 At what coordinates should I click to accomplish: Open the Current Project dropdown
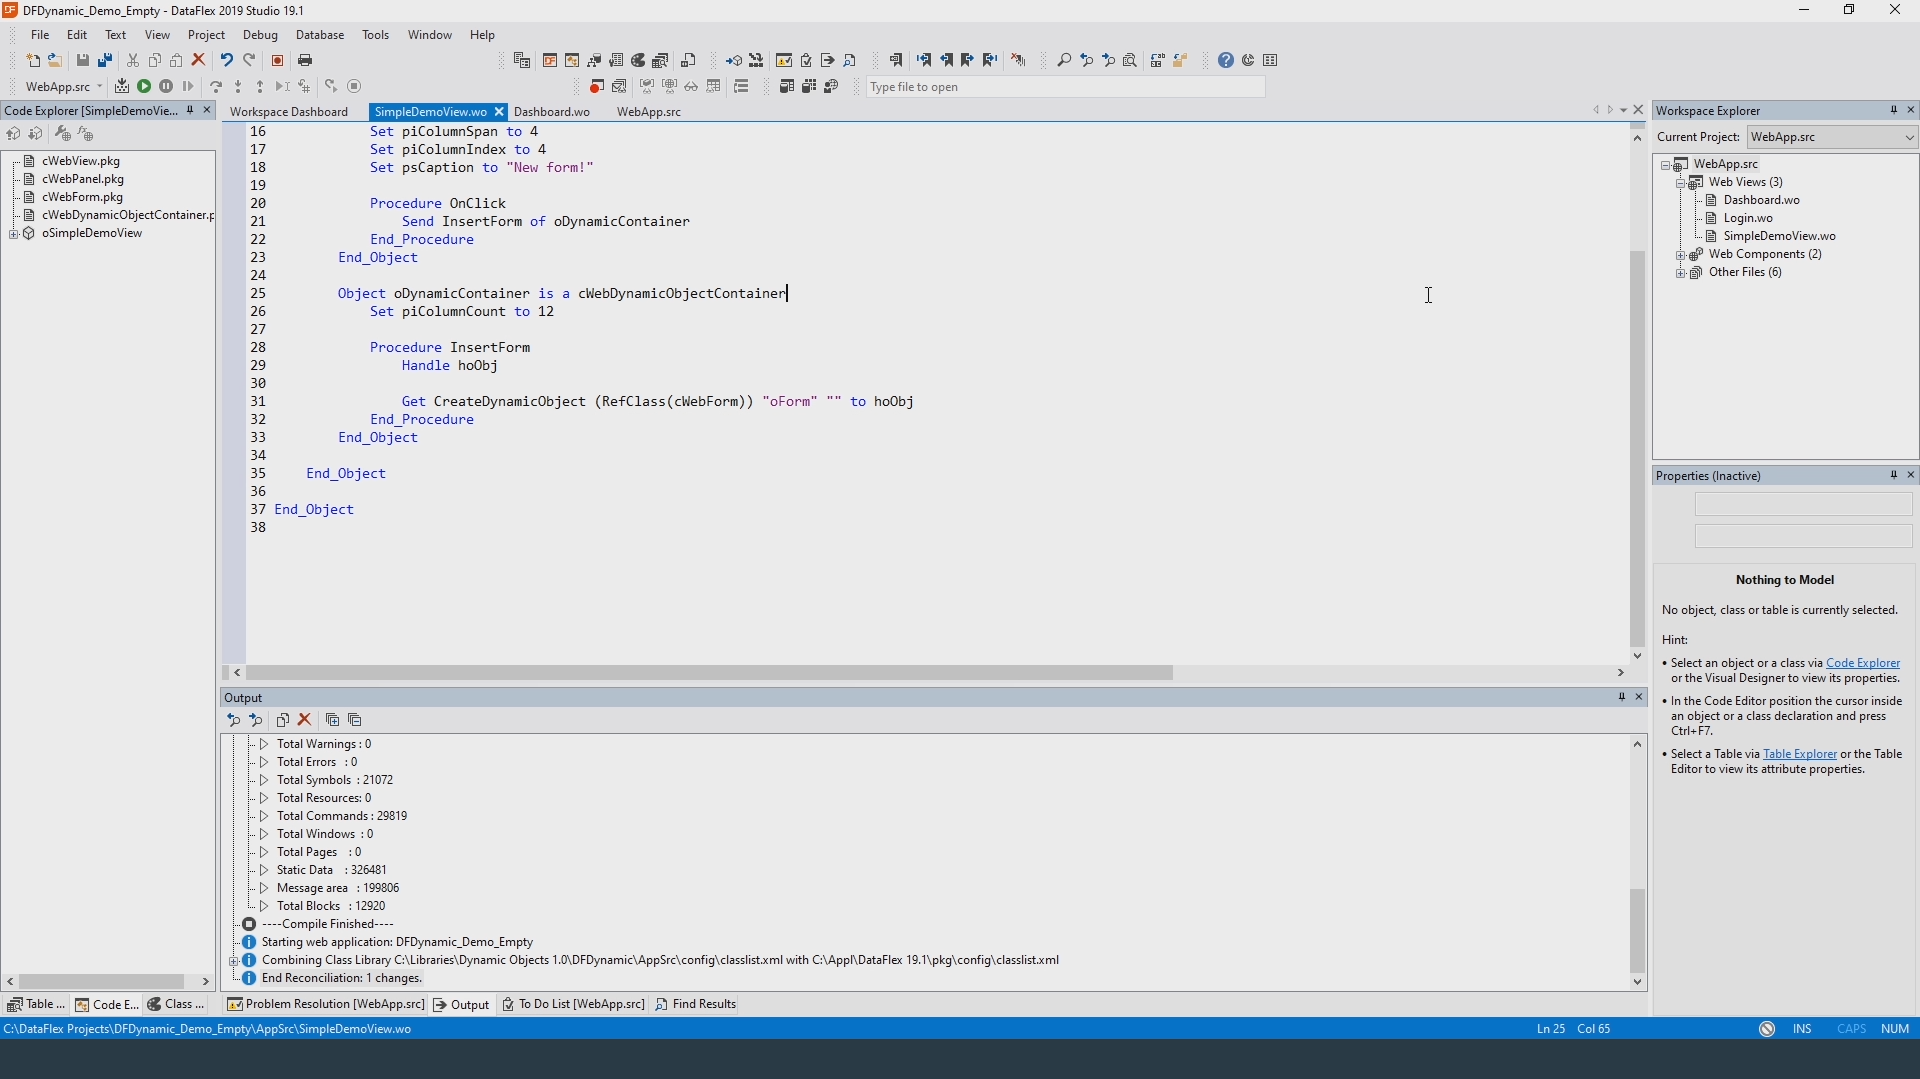pyautogui.click(x=1909, y=138)
